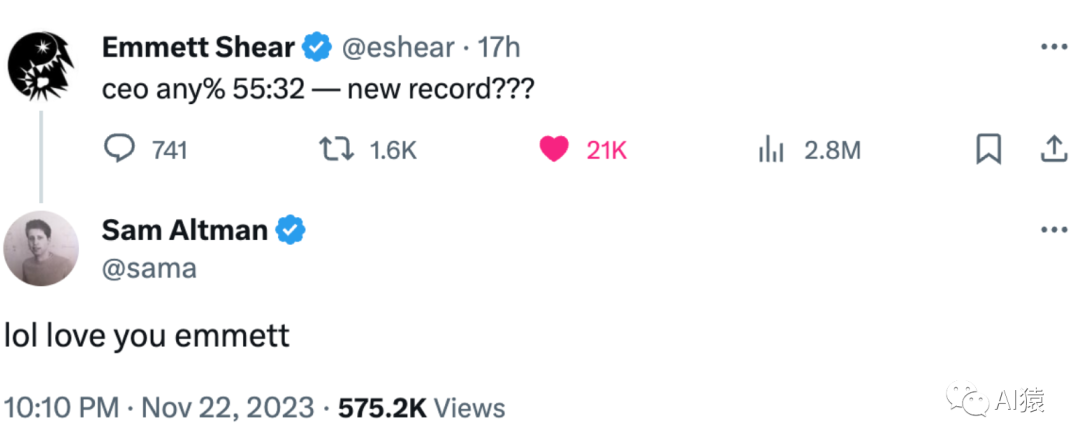The image size is (1080, 448).
Task: Click the @sama handle
Action: (x=148, y=268)
